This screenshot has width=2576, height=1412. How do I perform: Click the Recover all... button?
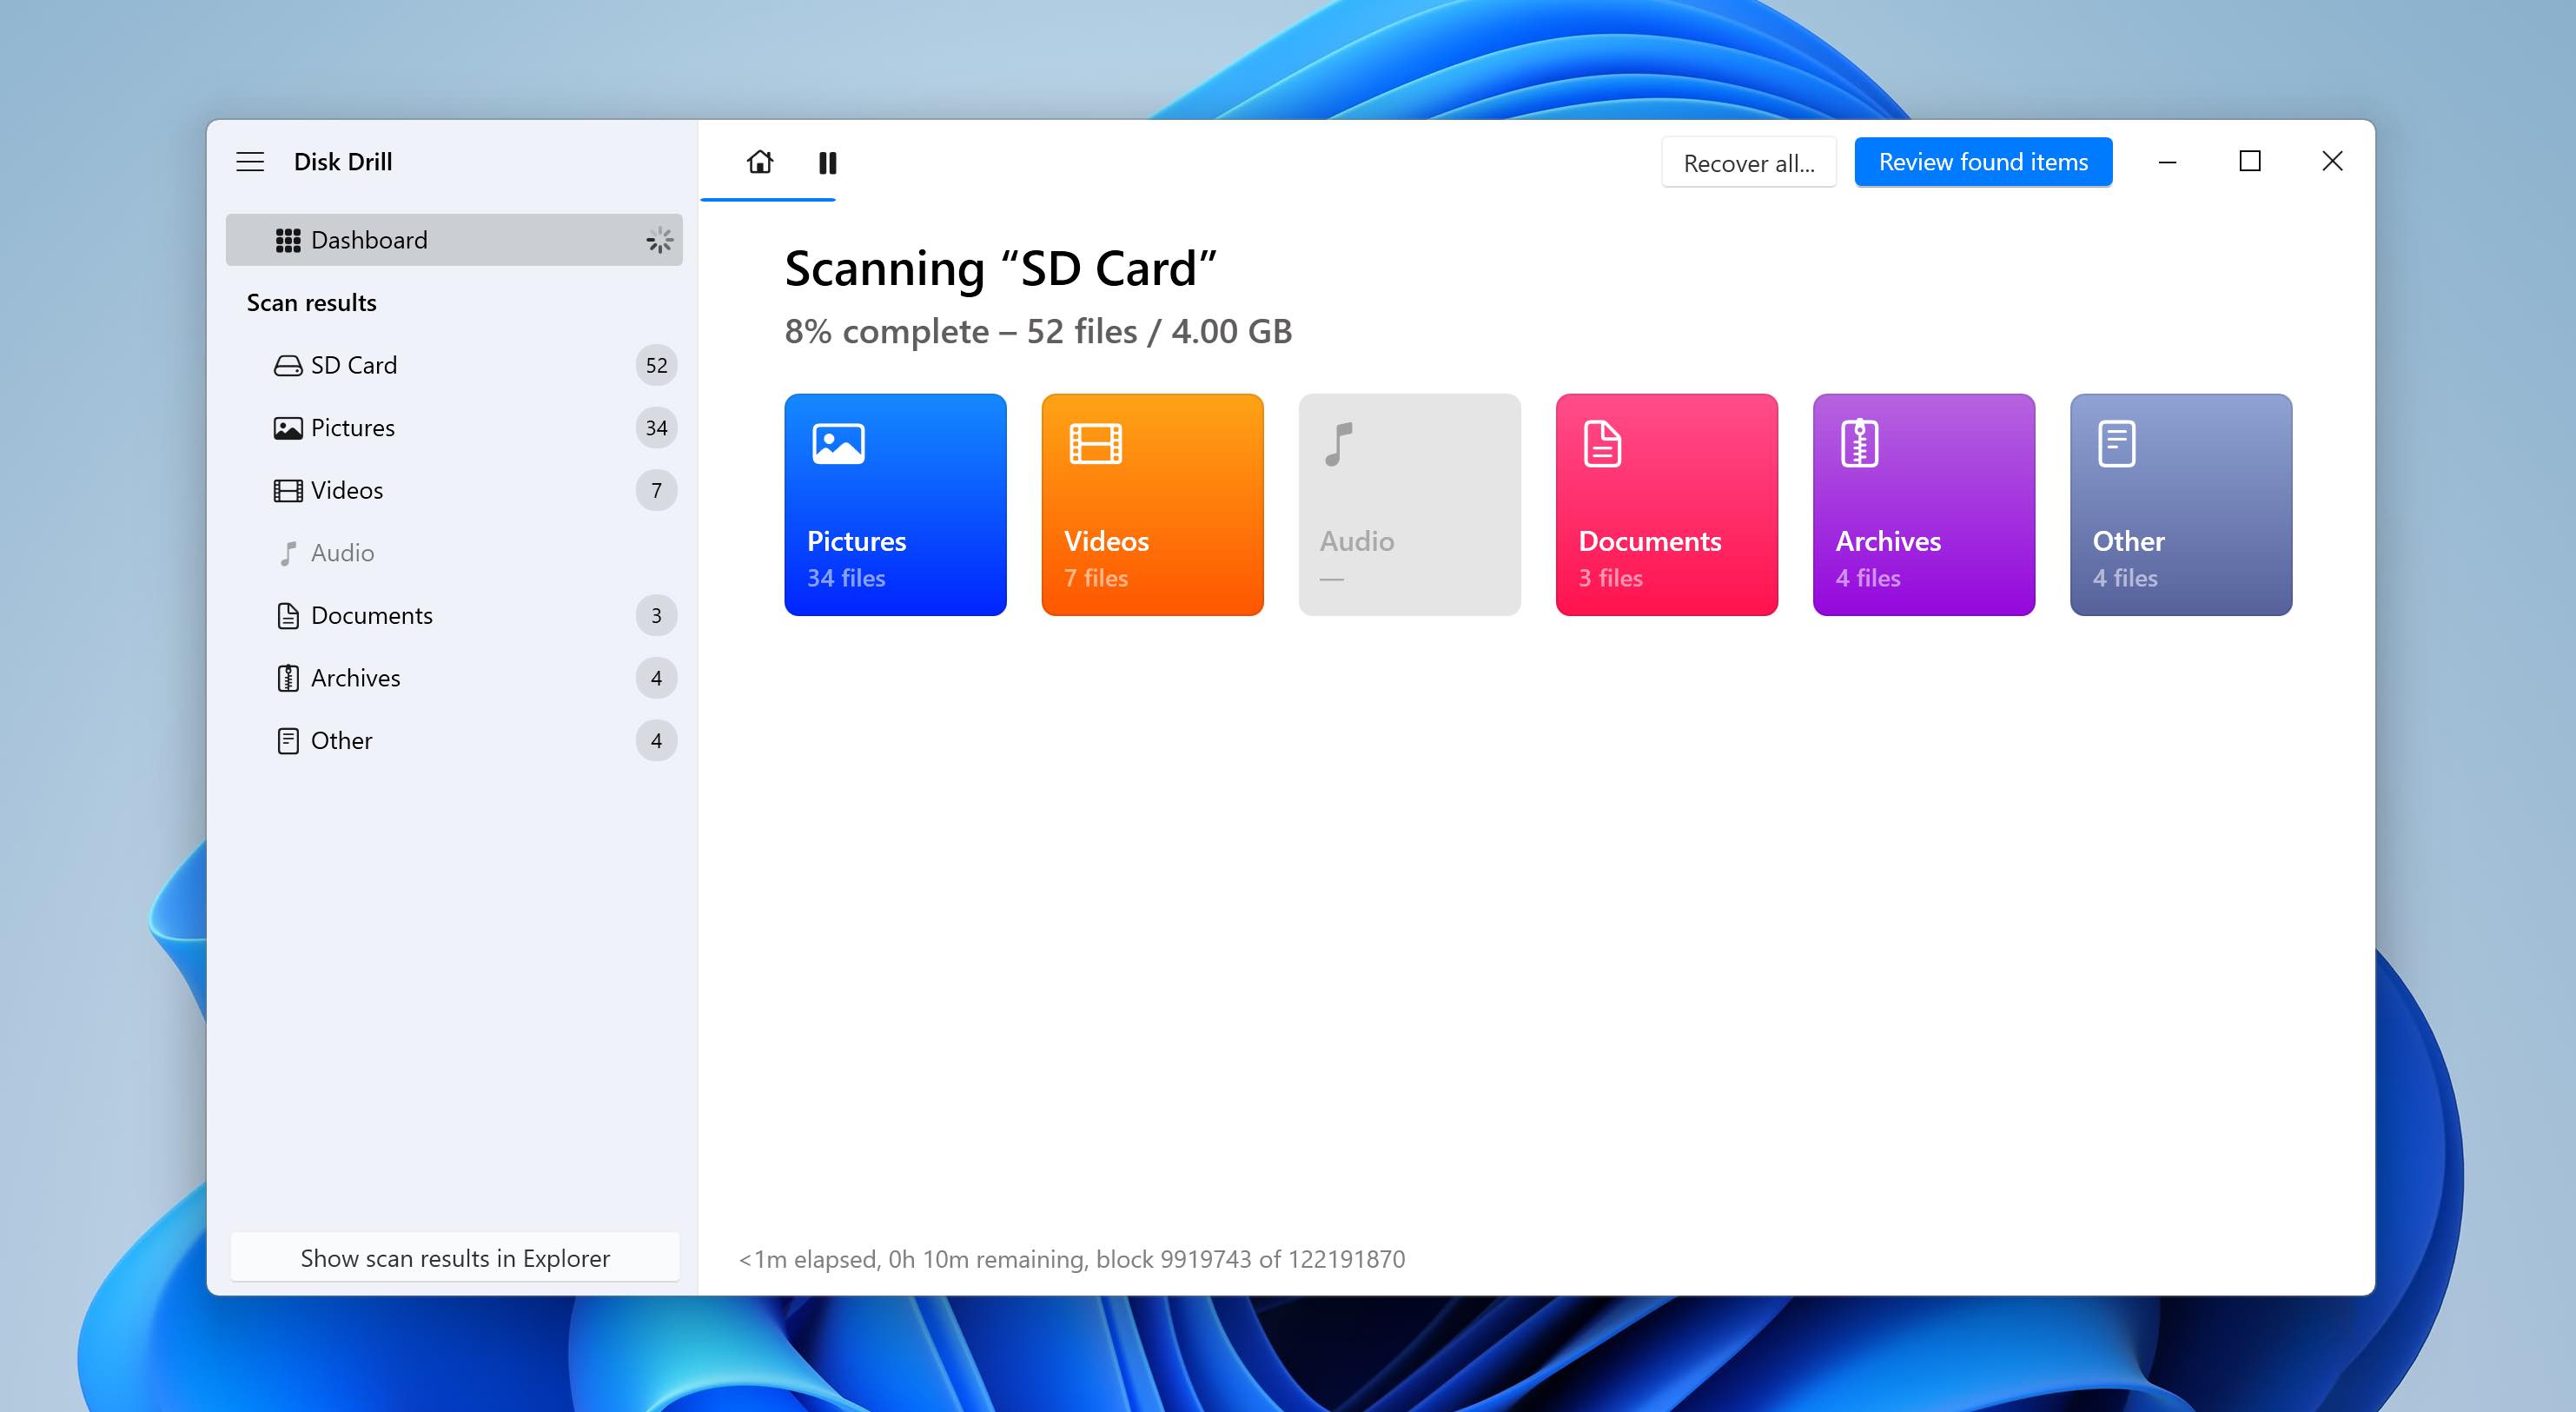click(1748, 163)
